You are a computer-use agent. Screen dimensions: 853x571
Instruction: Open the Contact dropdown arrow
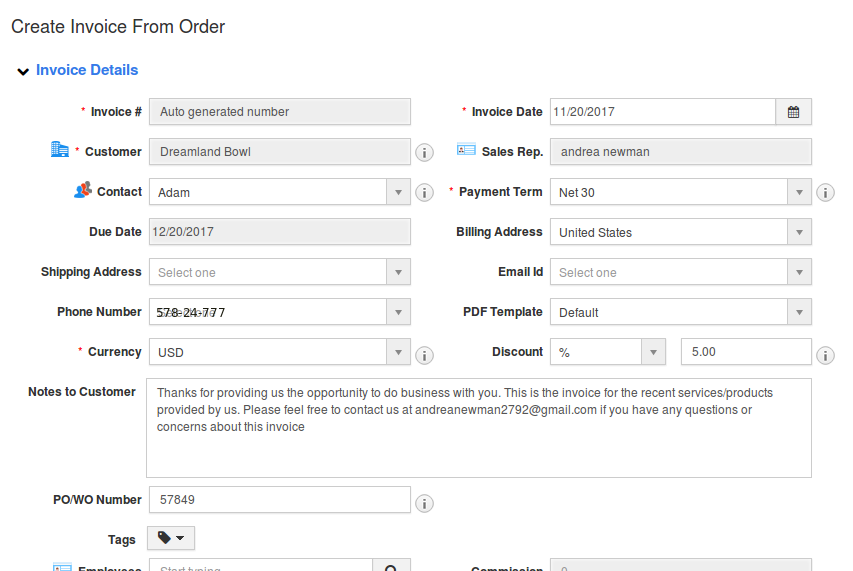398,192
